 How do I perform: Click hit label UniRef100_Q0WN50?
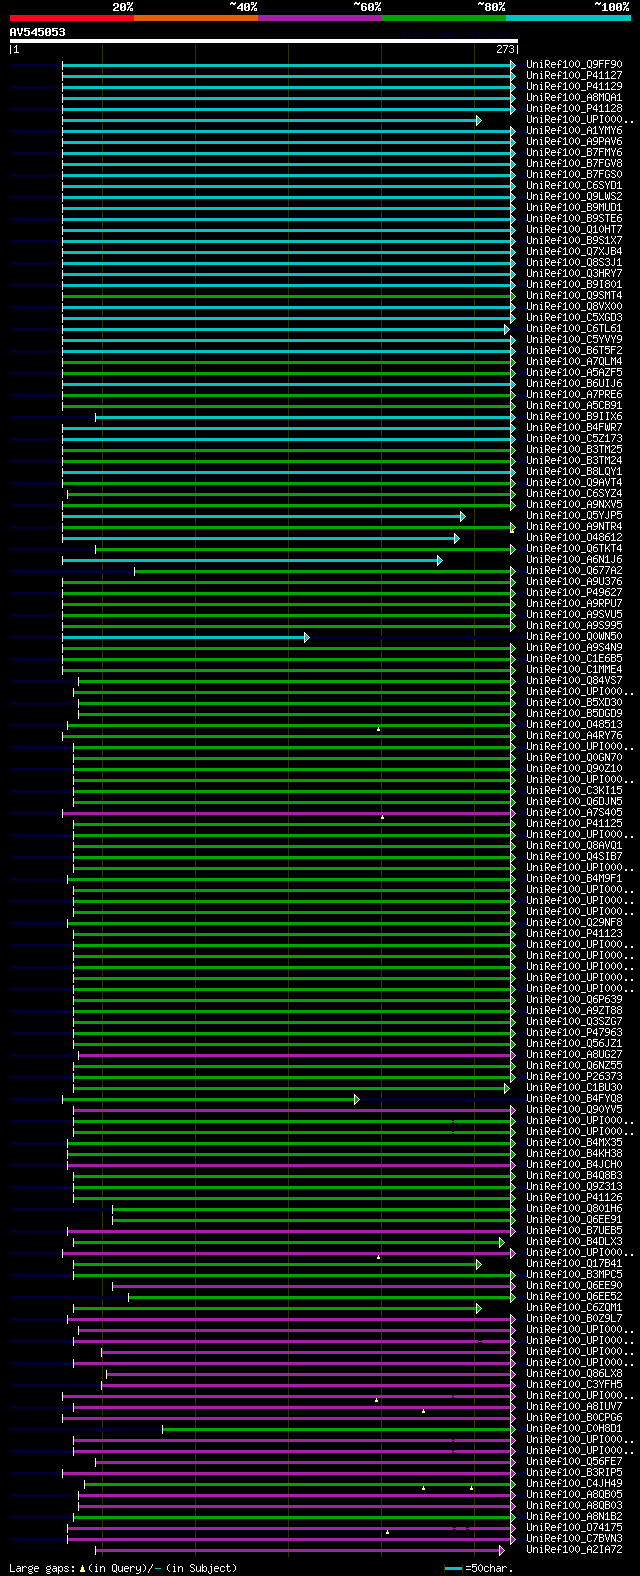pos(574,637)
